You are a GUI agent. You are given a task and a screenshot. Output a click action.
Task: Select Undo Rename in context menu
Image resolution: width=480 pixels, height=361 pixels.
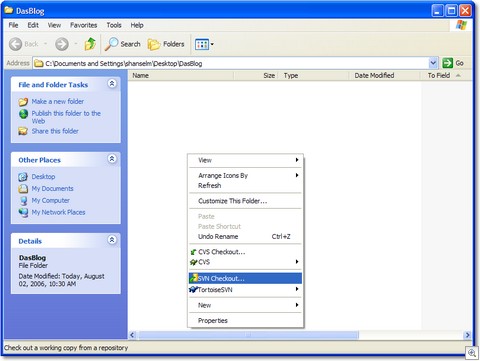[x=245, y=237]
